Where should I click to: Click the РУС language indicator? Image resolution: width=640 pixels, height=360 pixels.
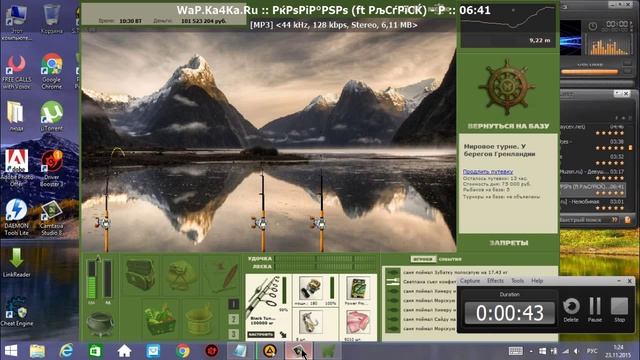(592, 351)
